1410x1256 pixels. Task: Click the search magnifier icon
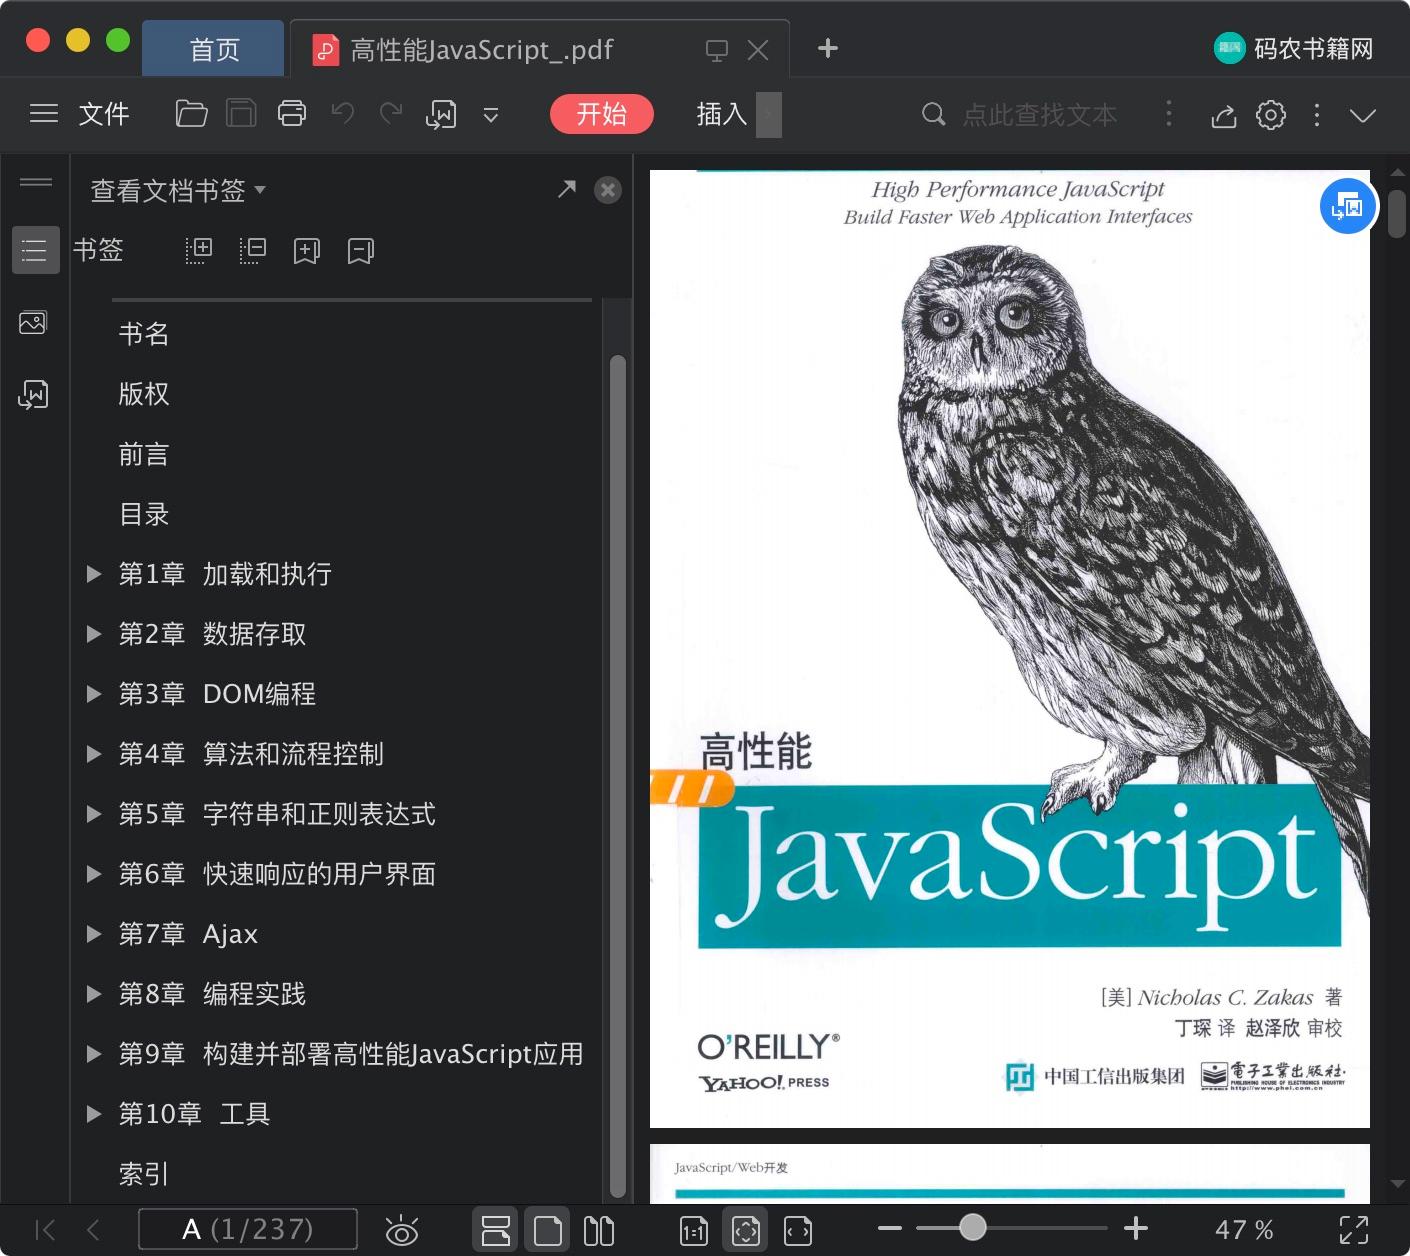[x=933, y=114]
